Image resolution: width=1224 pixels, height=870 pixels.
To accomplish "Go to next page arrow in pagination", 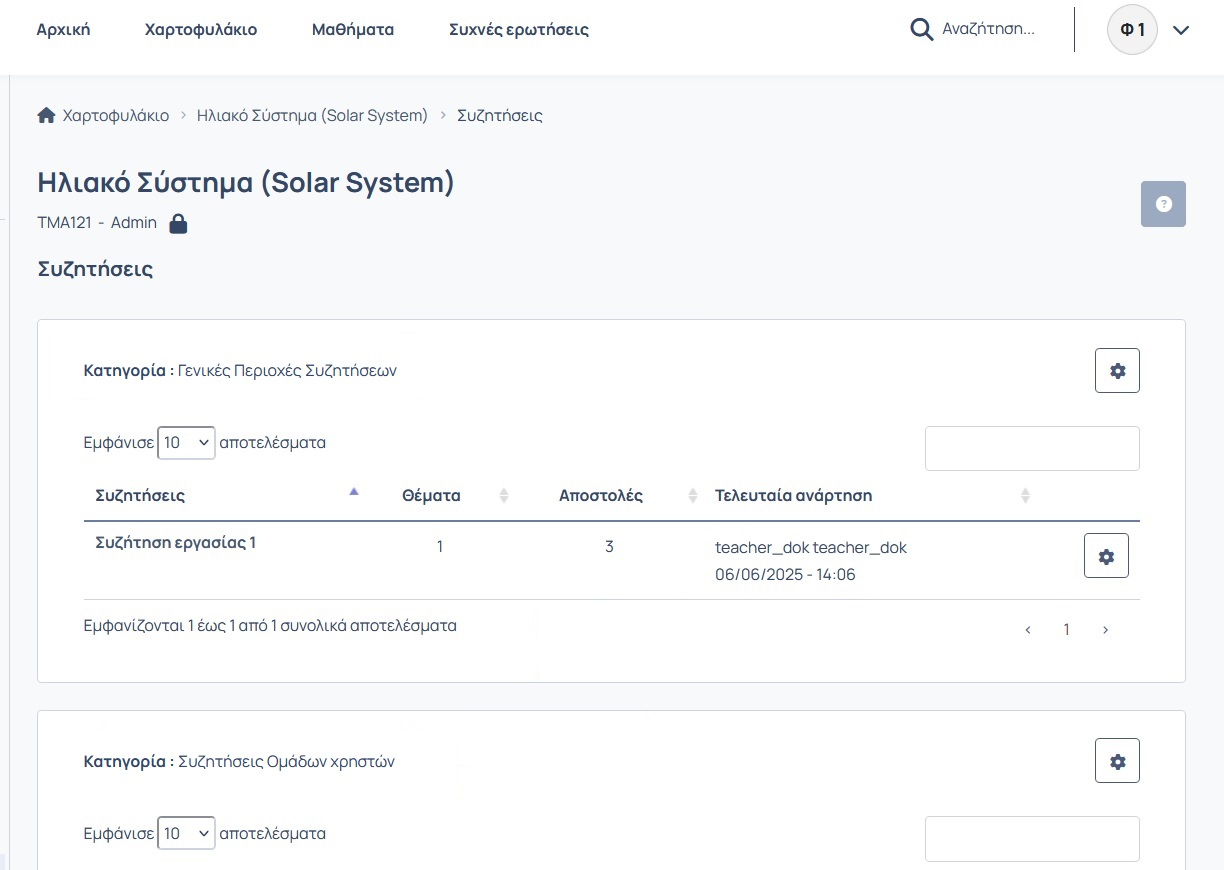I will (x=1105, y=630).
